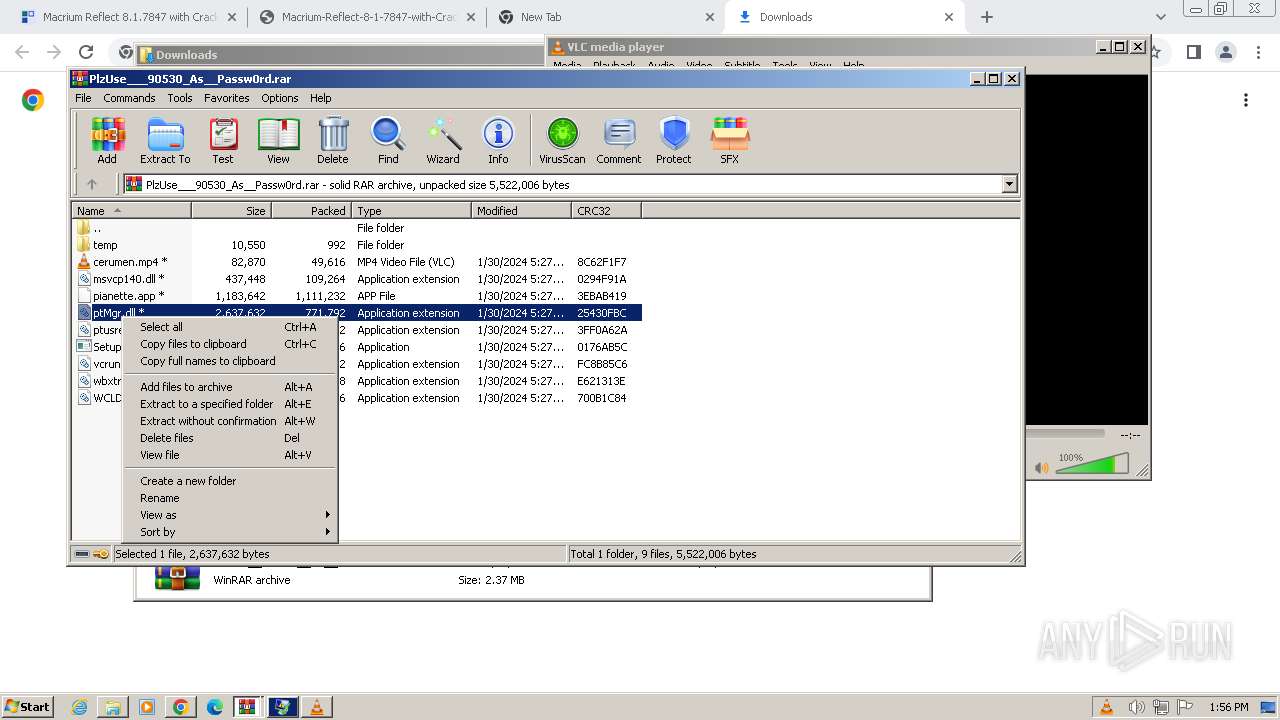Click the Extract To toolbar icon
The width and height of the screenshot is (1280, 720).
click(x=165, y=140)
